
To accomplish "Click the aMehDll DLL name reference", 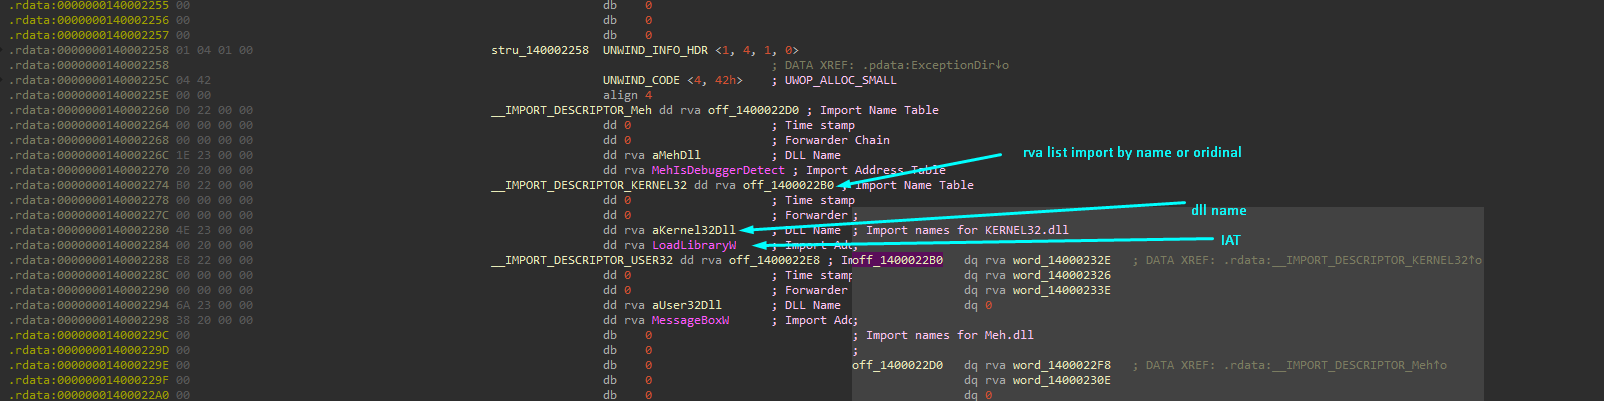I will tap(676, 155).
